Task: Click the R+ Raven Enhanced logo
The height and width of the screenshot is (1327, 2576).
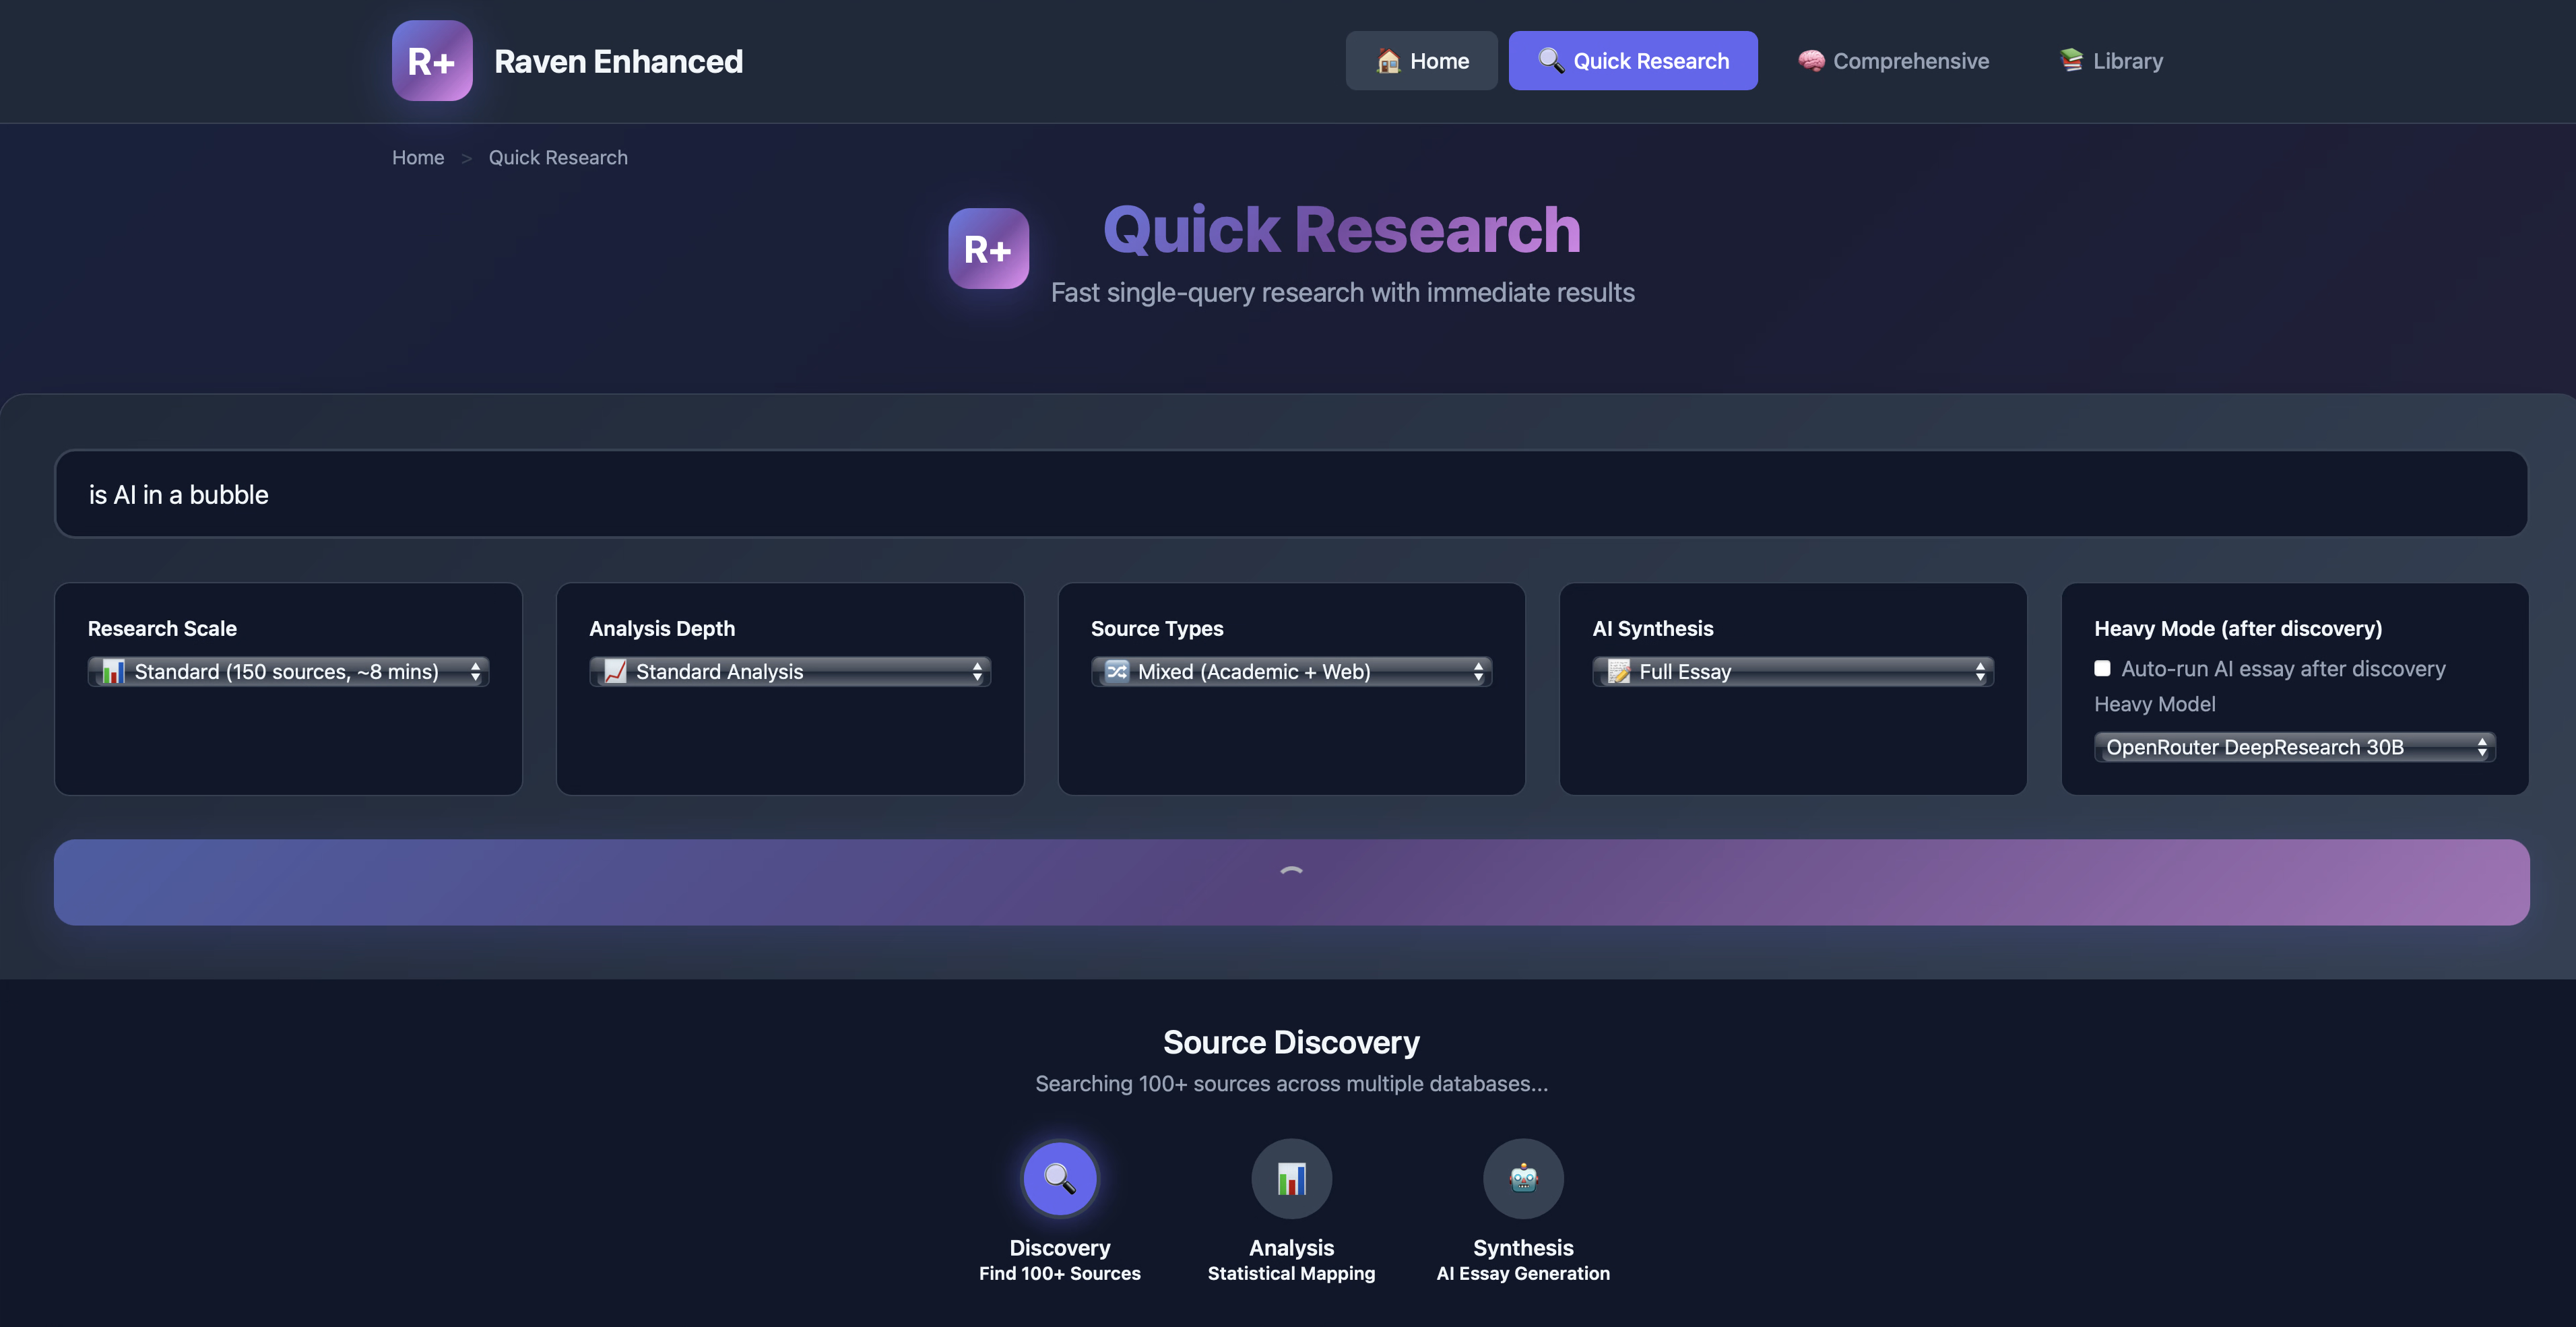Action: pos(432,60)
